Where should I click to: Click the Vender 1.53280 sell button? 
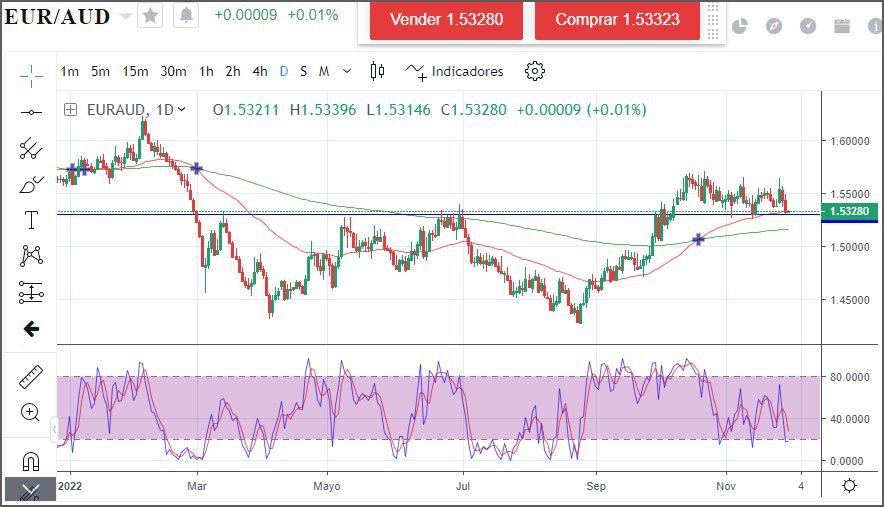(446, 20)
